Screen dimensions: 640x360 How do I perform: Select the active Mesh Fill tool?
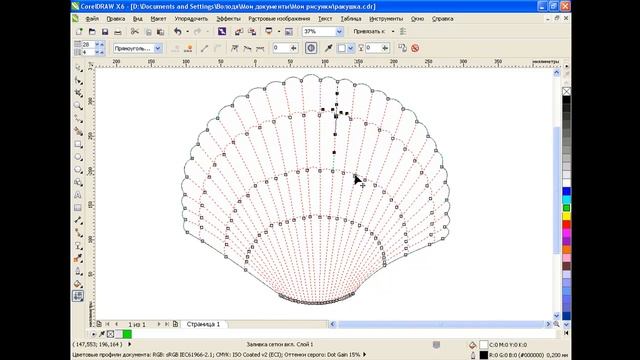[x=78, y=296]
